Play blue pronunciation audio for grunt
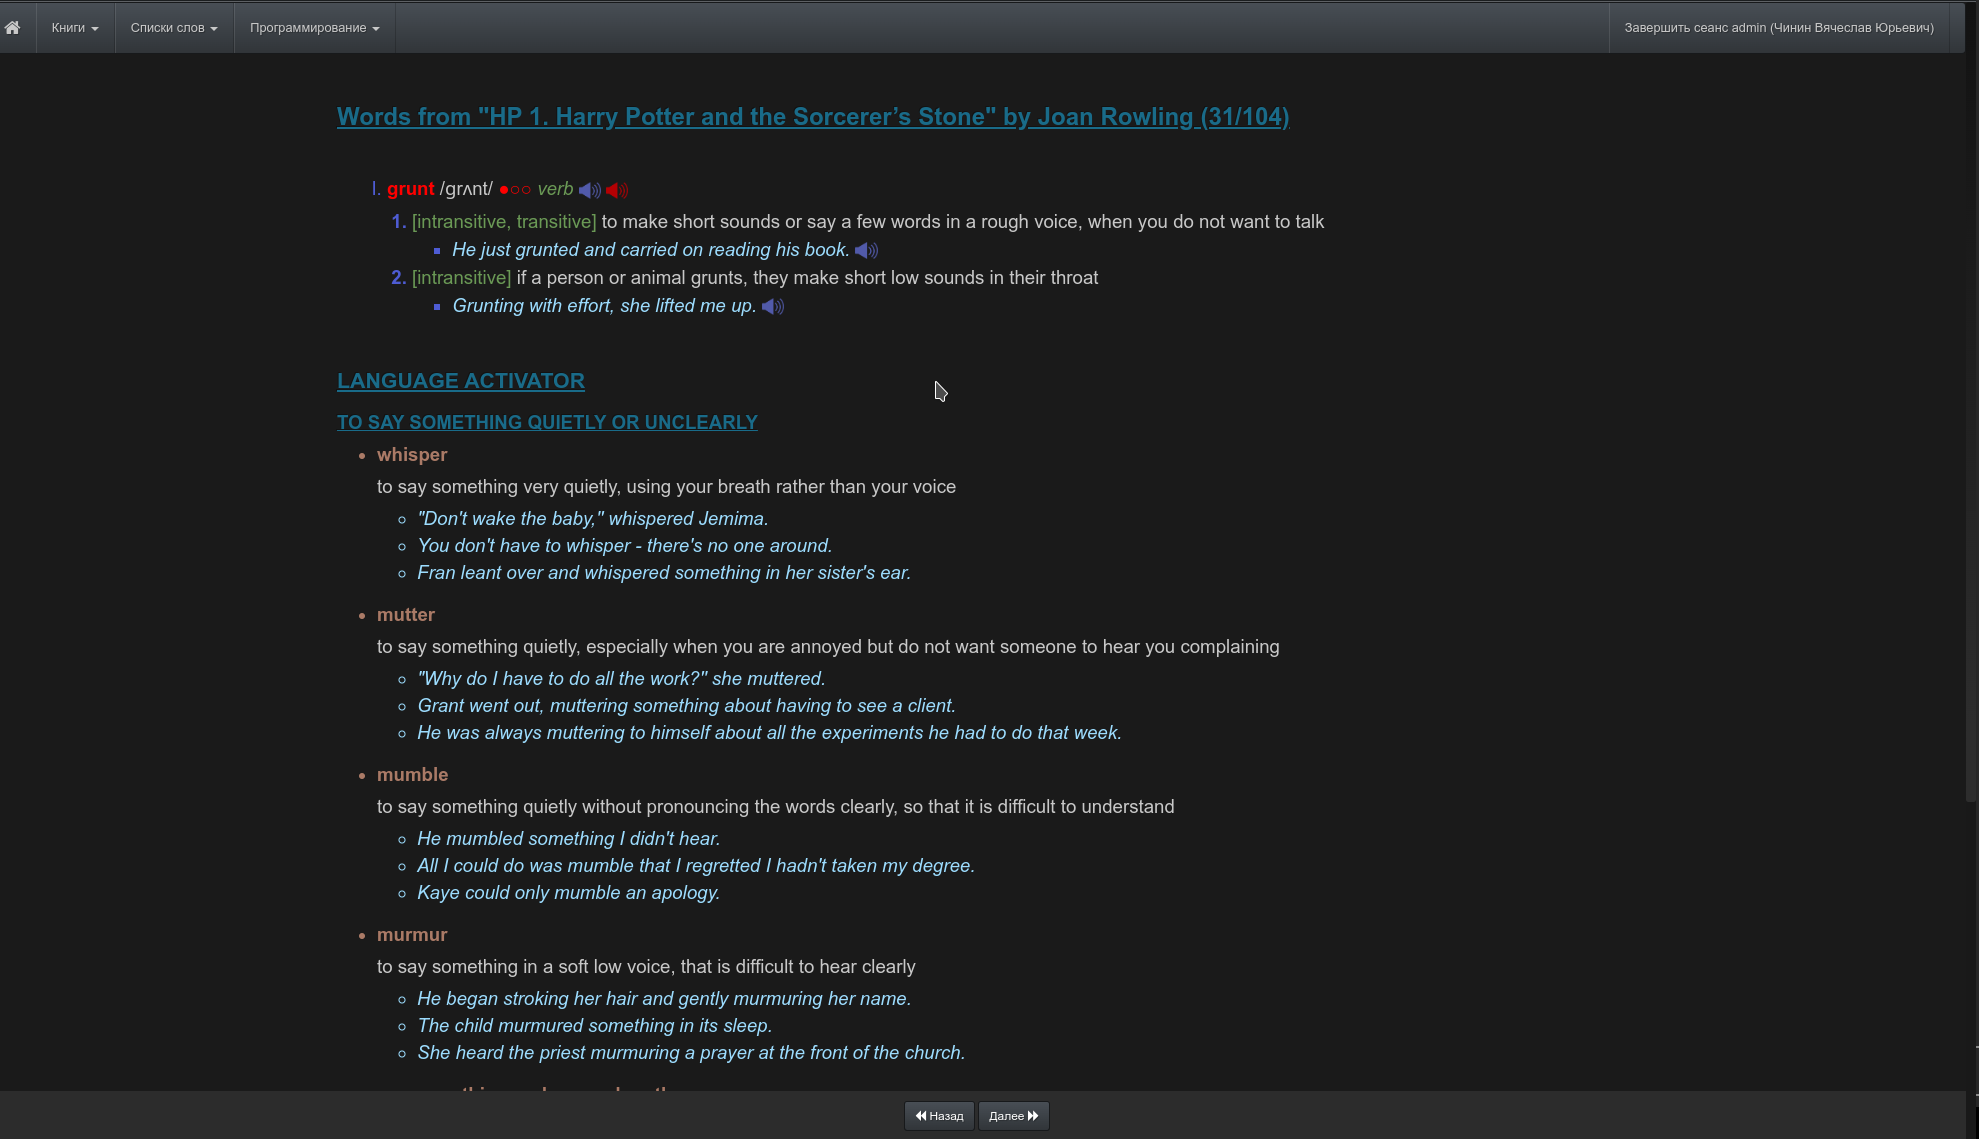This screenshot has height=1139, width=1979. coord(590,190)
